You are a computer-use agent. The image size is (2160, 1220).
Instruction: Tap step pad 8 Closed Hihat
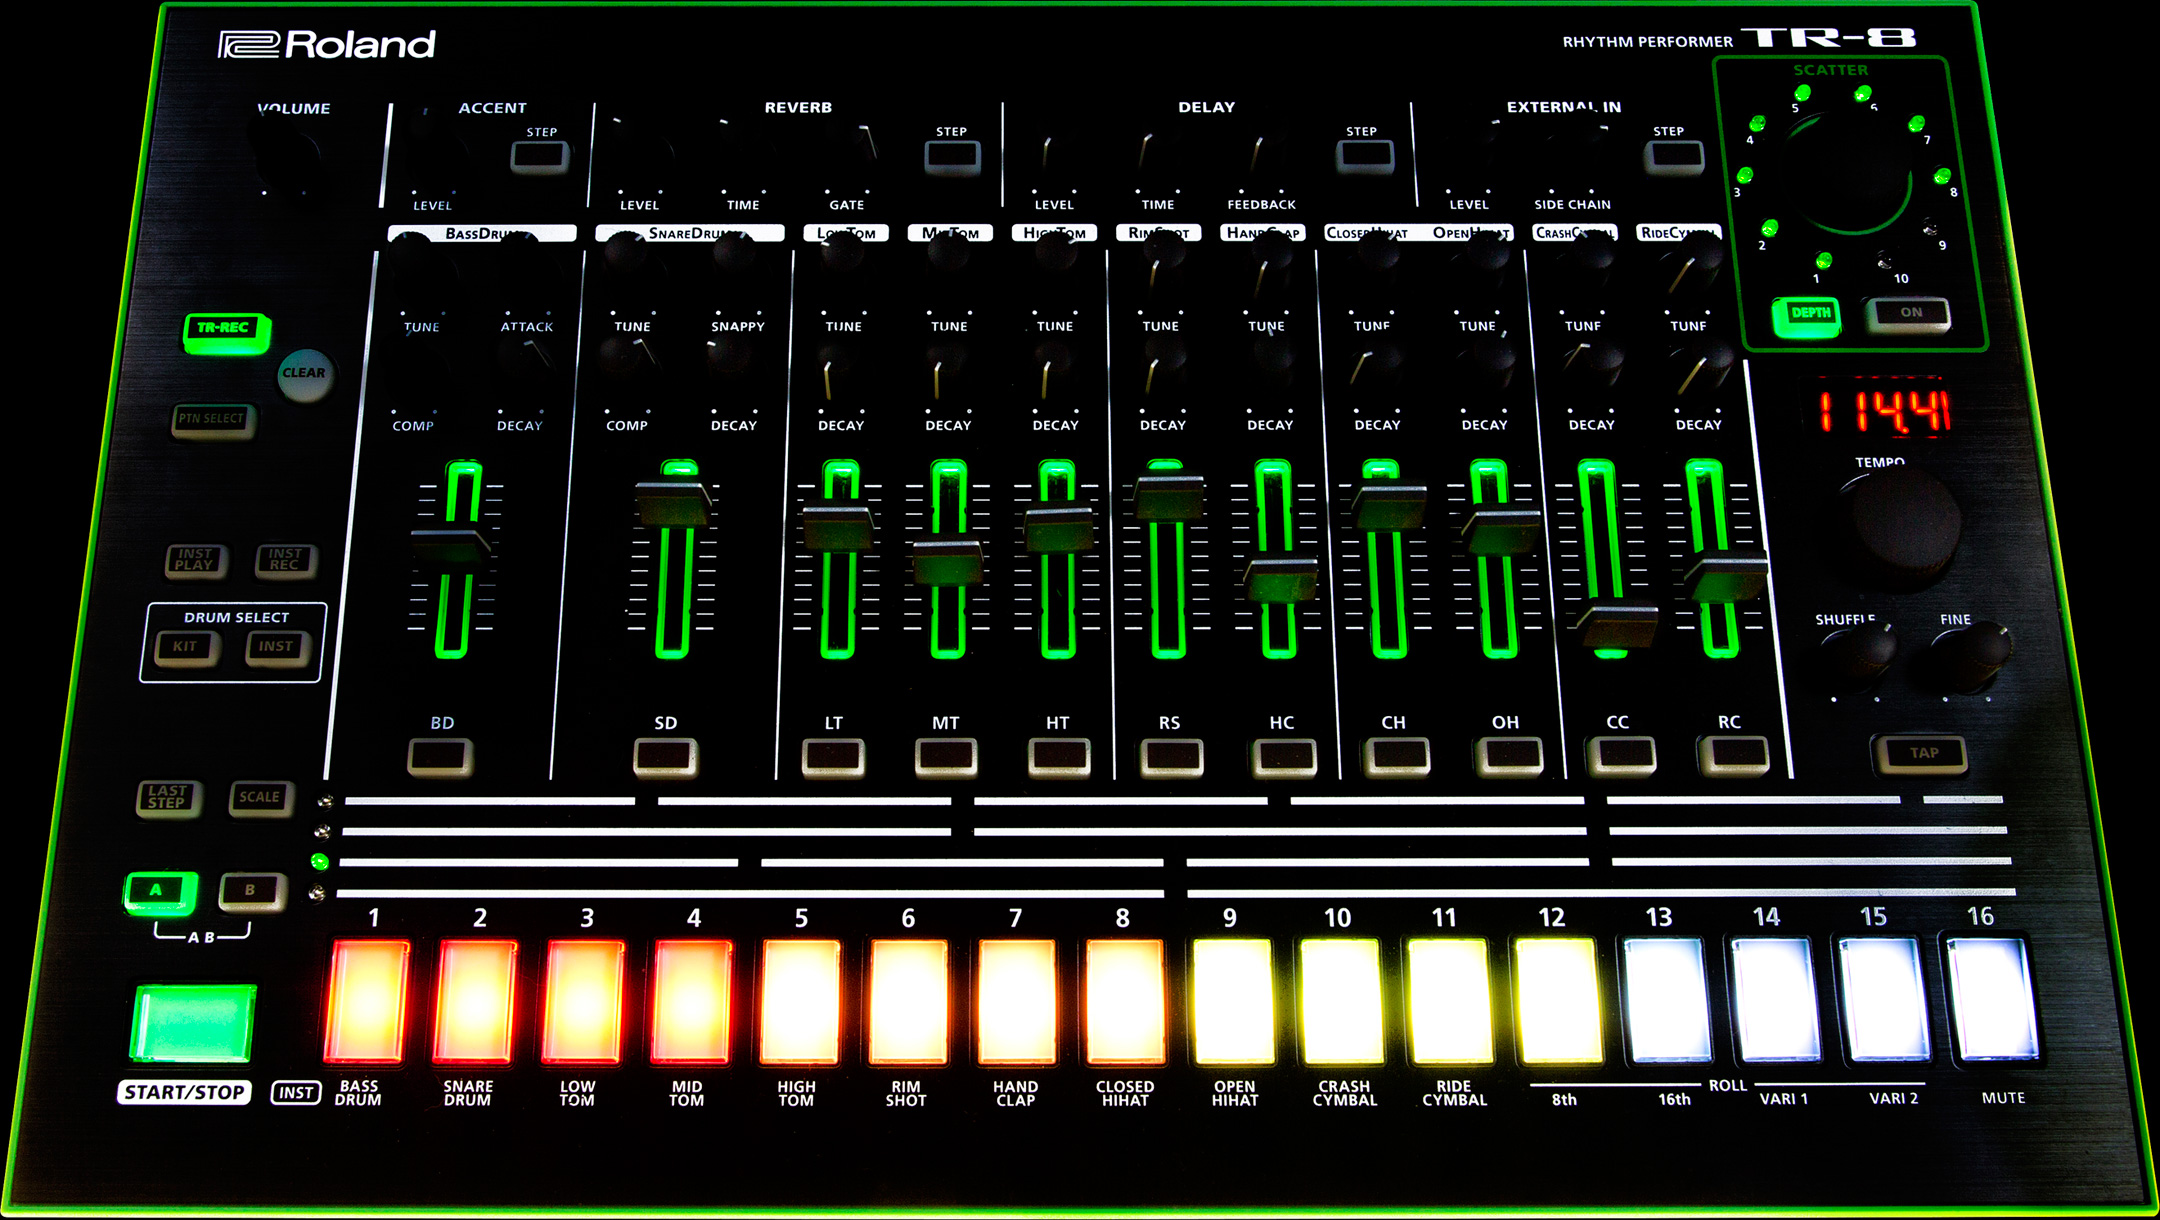[x=1125, y=1000]
